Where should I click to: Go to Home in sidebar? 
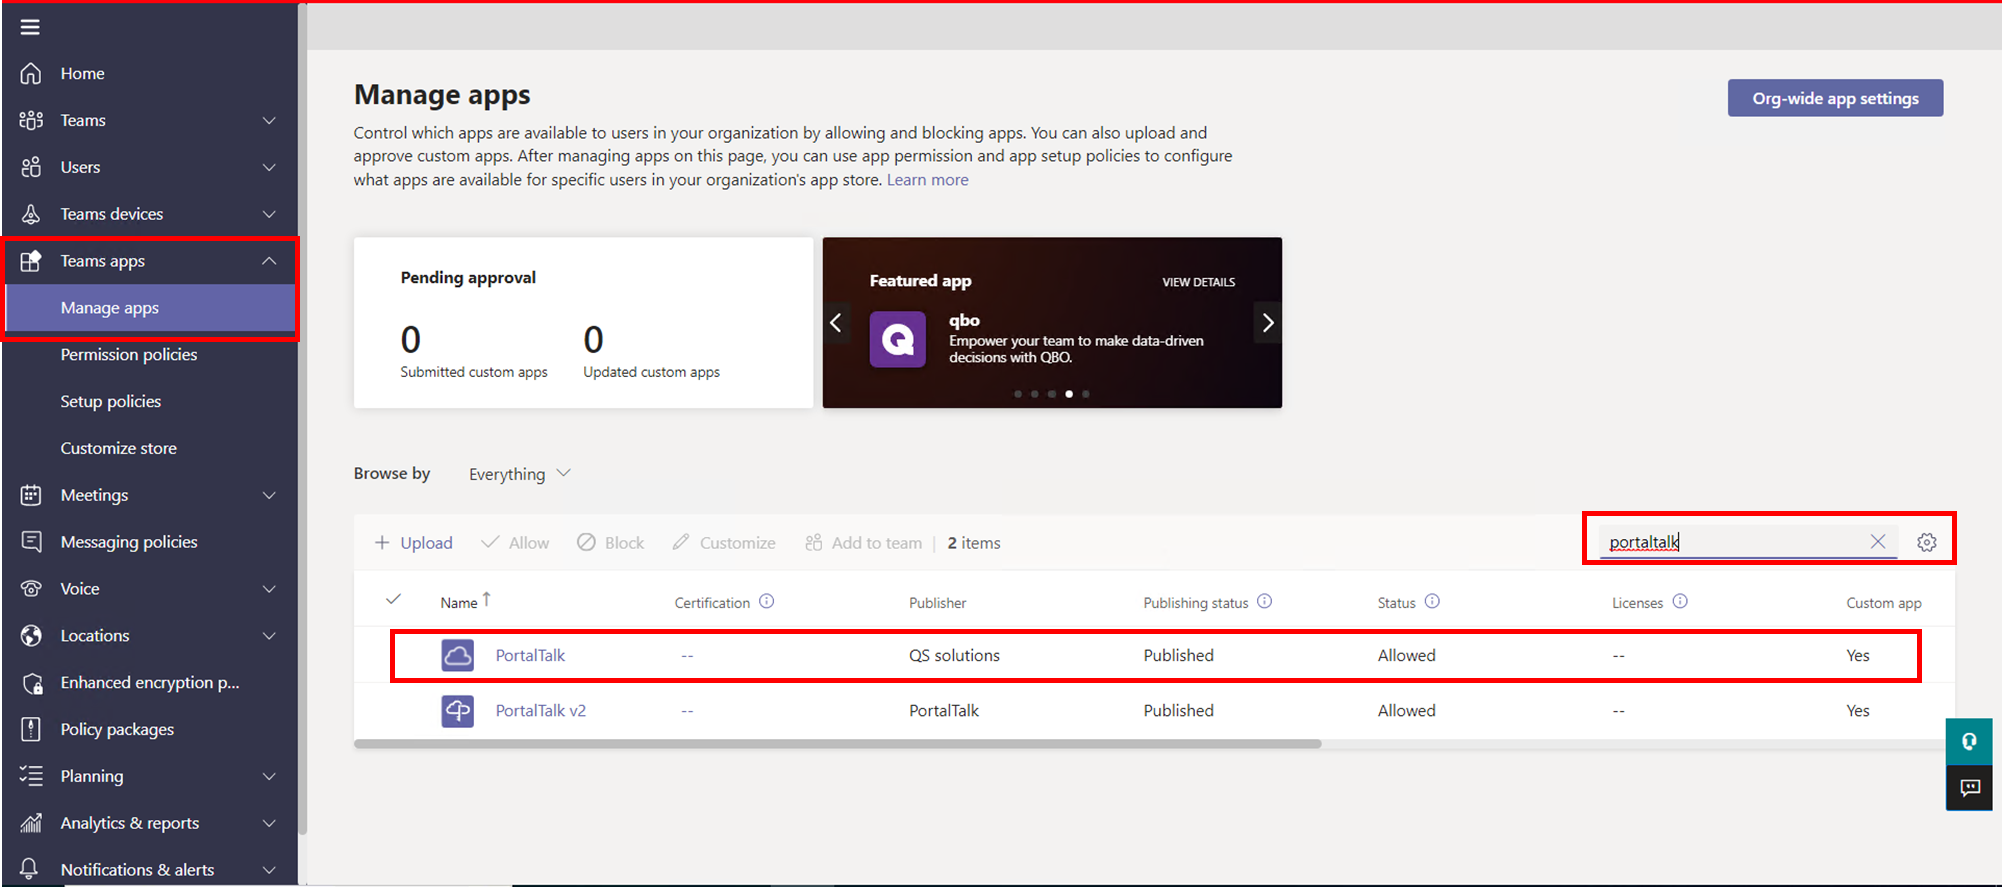(82, 73)
